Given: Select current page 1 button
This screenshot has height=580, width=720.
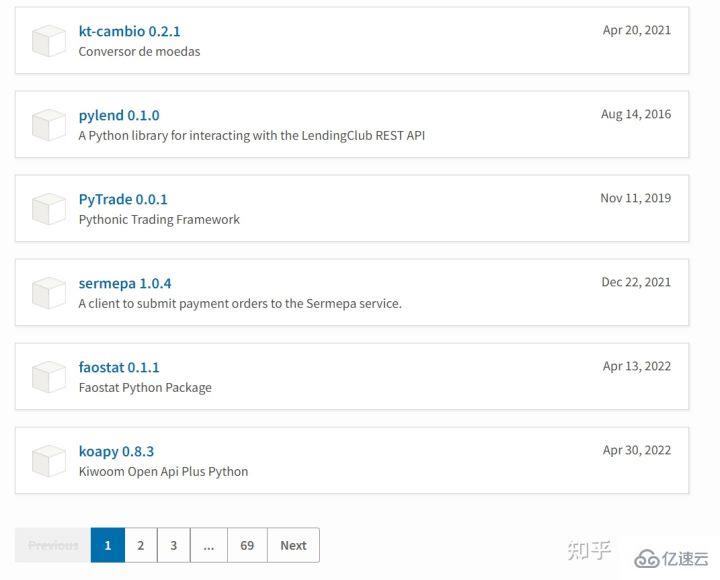Looking at the screenshot, I should [x=108, y=545].
